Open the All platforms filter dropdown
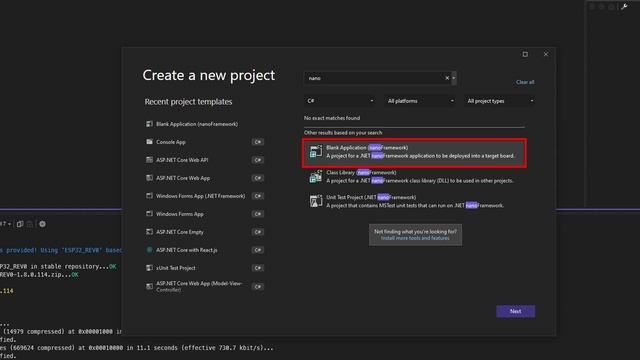The width and height of the screenshot is (640, 360). (x=420, y=101)
